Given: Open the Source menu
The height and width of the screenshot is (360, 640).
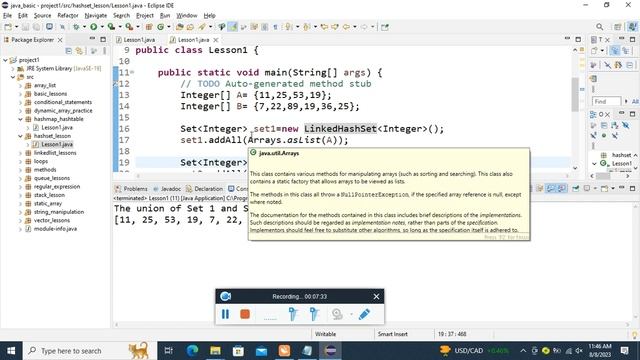Looking at the screenshot, I should tap(42, 16).
